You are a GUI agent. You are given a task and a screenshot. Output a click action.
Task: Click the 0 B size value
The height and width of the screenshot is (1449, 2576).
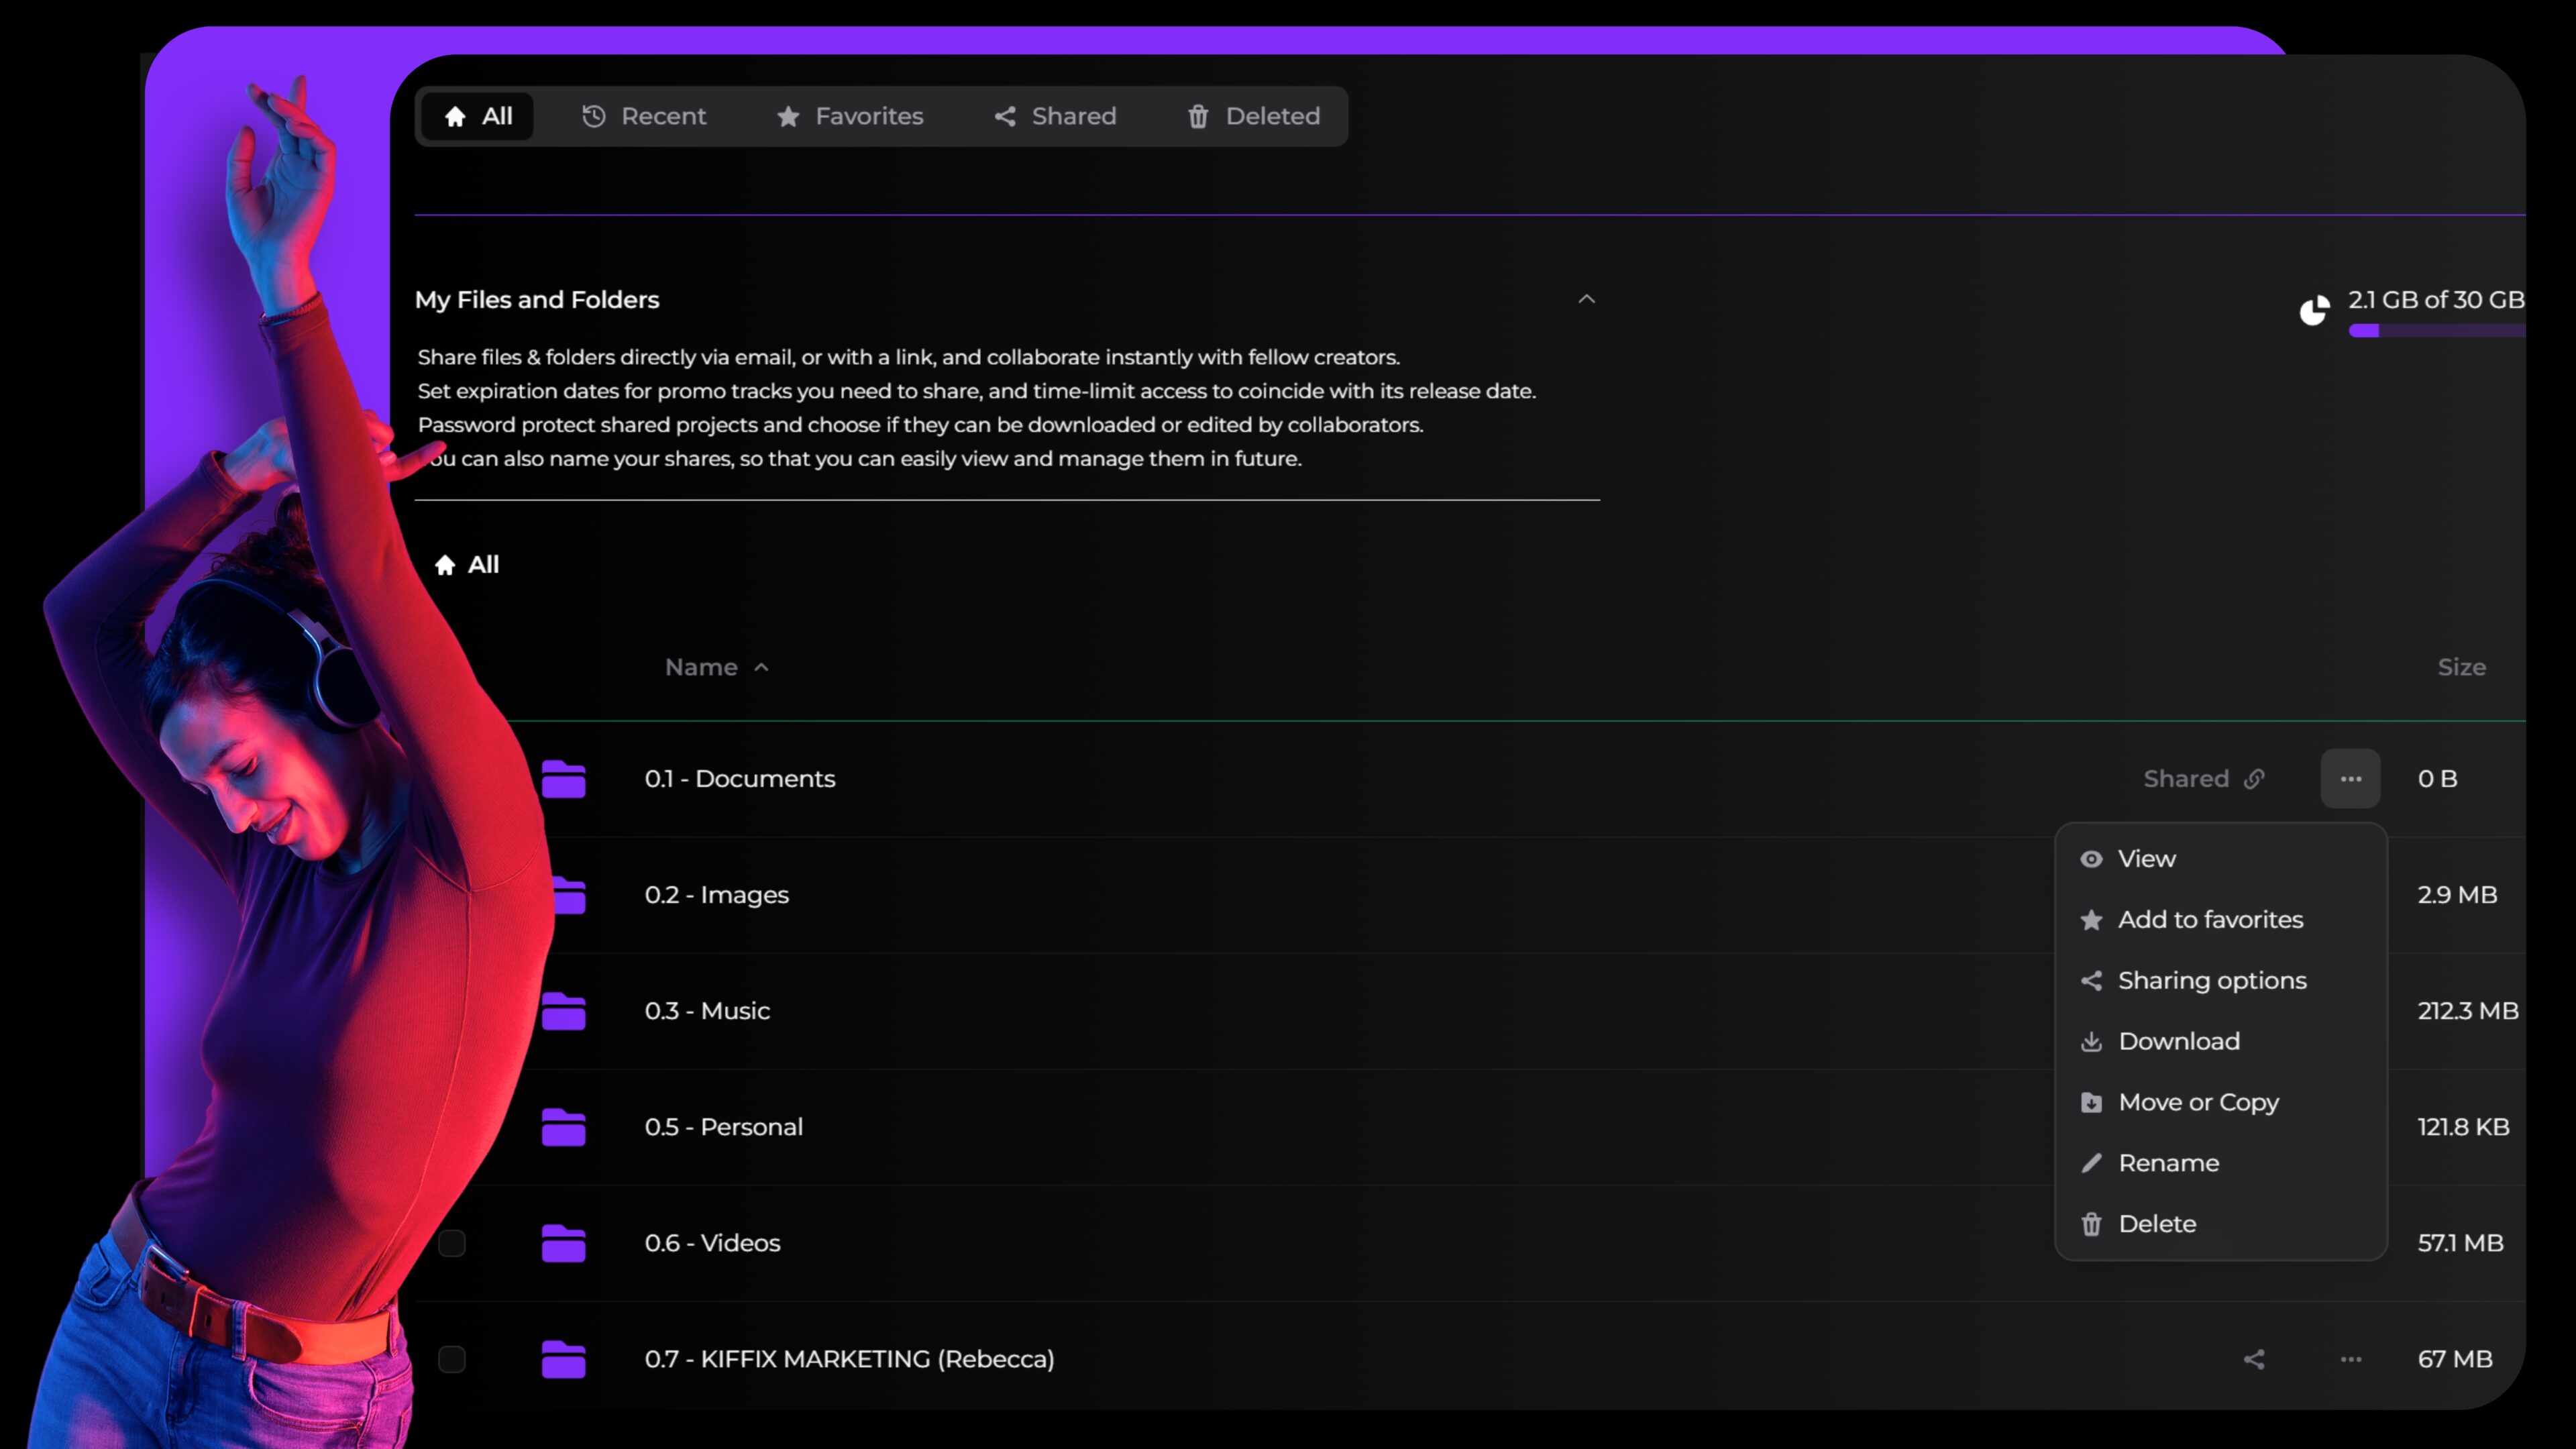click(x=2437, y=779)
